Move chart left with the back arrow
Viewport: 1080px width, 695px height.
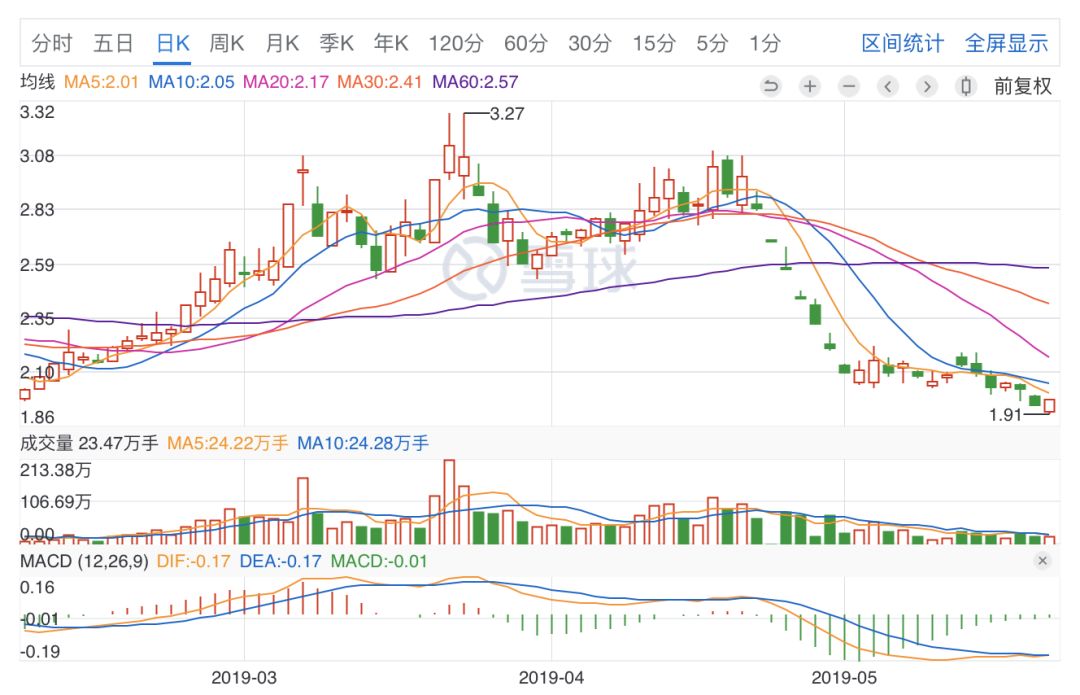tap(888, 86)
